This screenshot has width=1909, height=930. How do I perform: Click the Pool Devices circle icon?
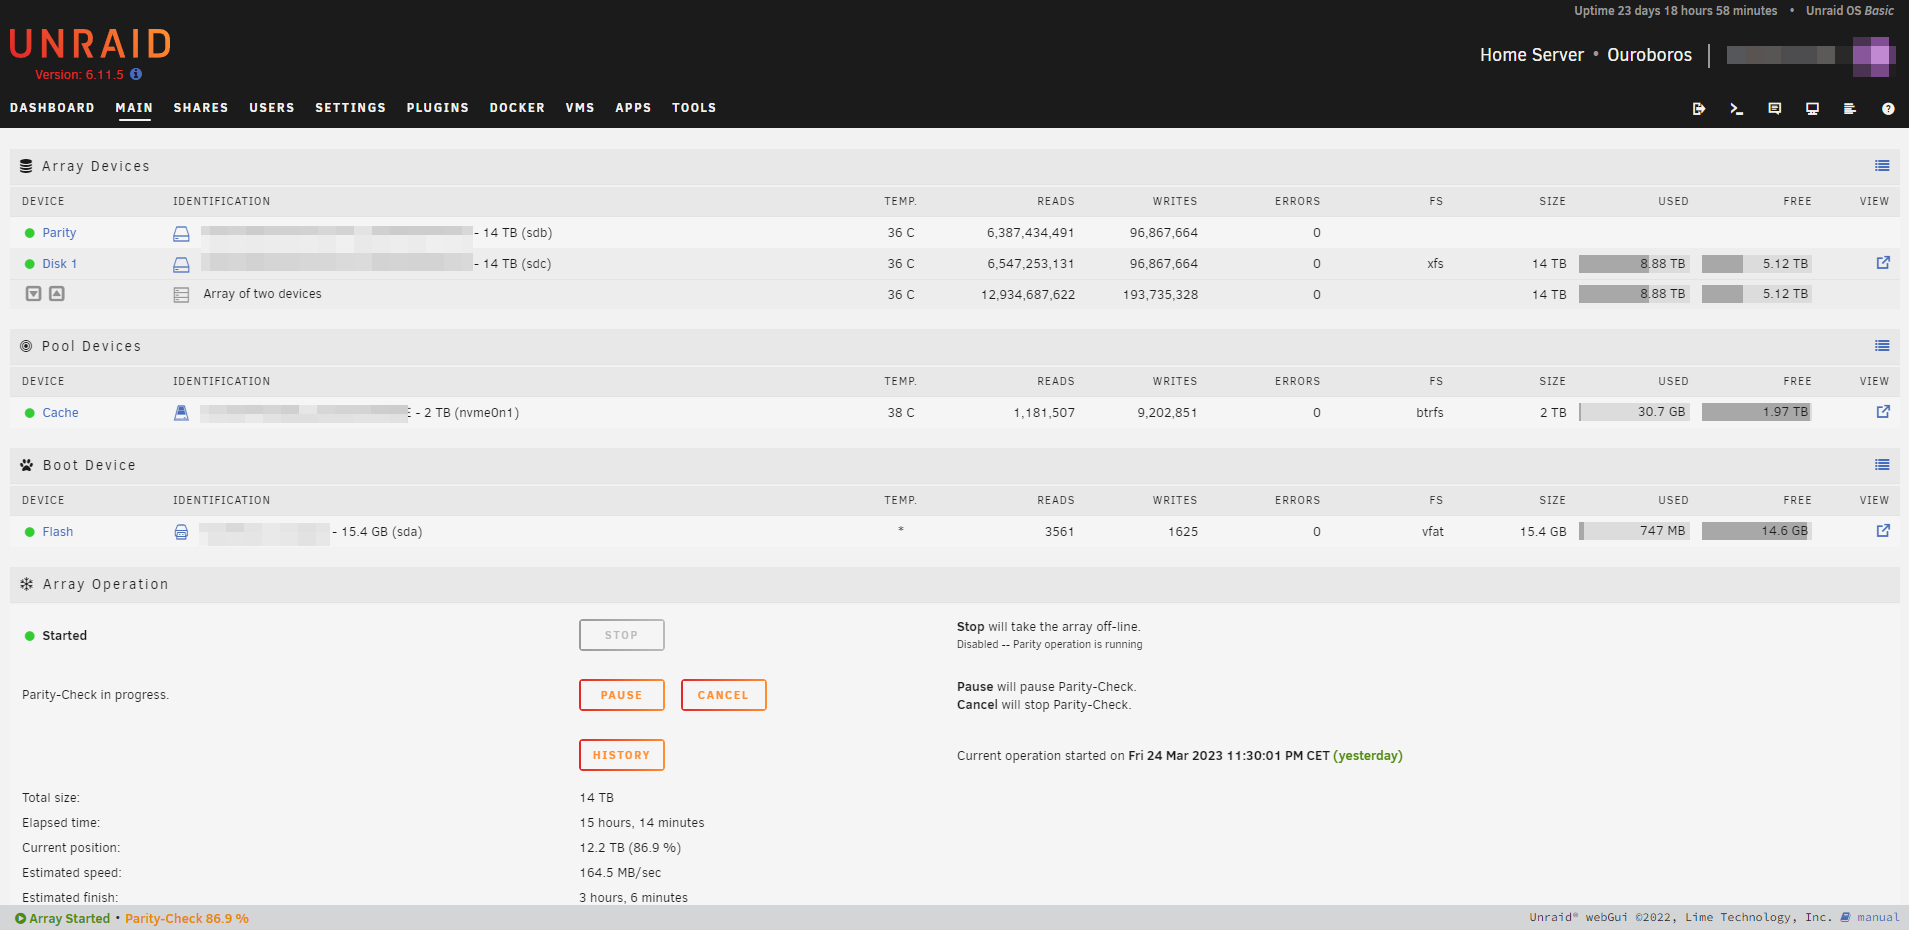click(x=26, y=346)
